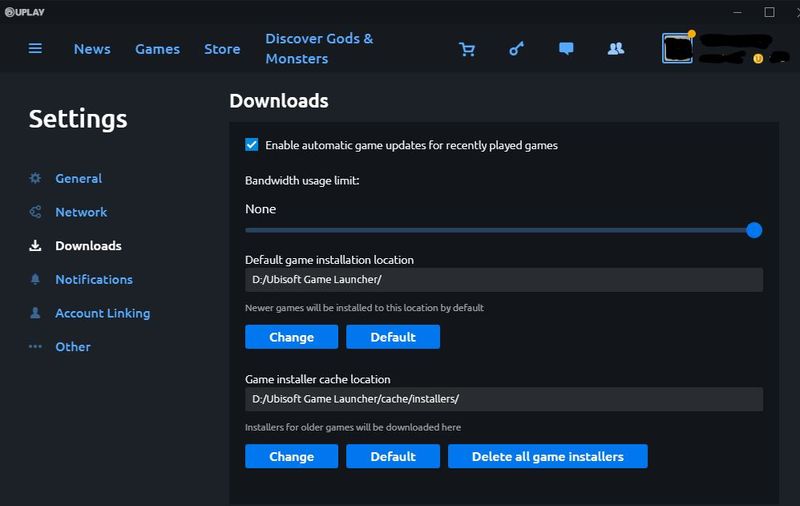Minimize the Uplay window

tap(737, 12)
